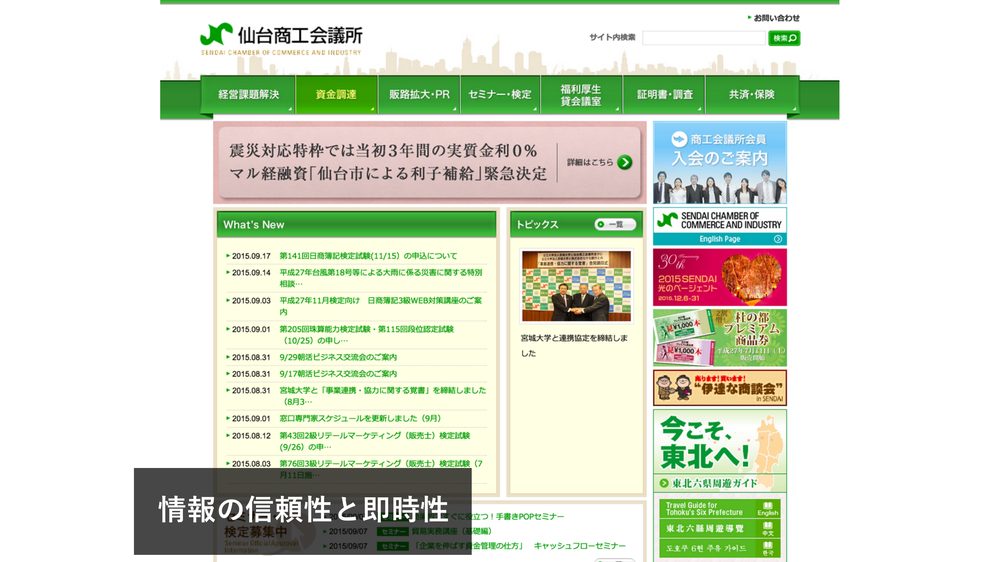Viewport: 1000px width, 562px height.
Task: Click the 震災対応特枠 マル経融資 banner text
Action: point(387,162)
